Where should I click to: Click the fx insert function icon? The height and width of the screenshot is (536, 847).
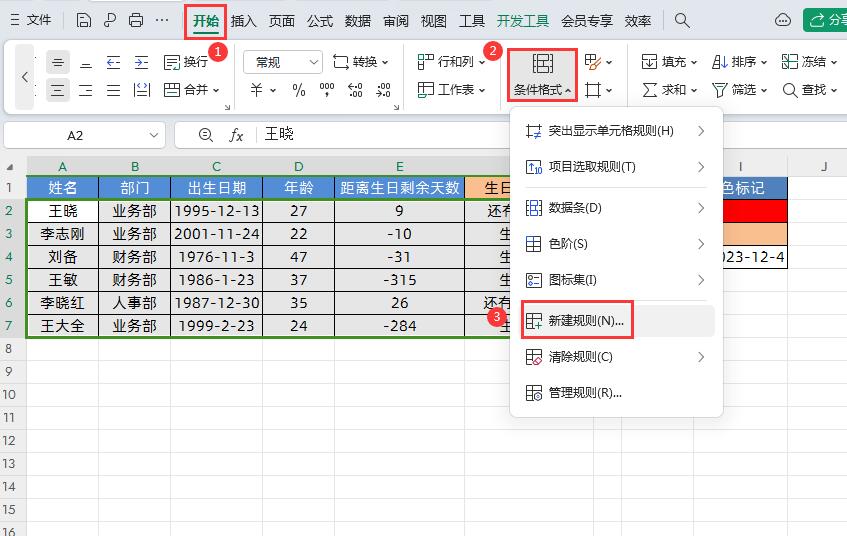(236, 135)
